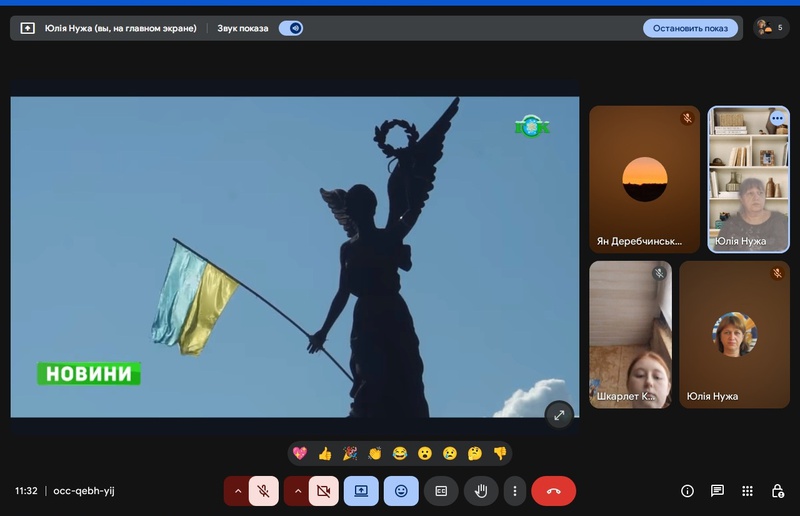800x516 pixels.
Task: Click the Остановить показ button
Action: (x=690, y=28)
